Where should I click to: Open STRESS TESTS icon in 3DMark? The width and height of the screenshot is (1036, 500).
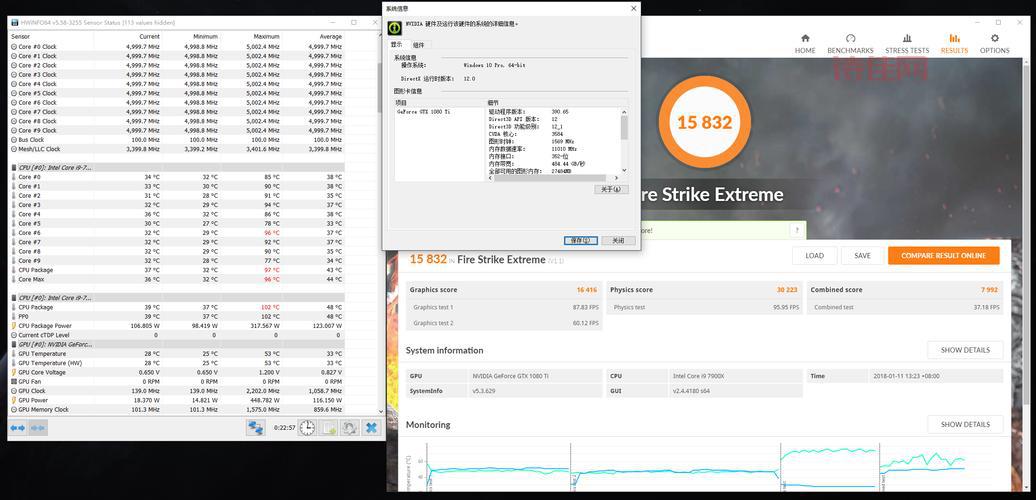point(907,38)
